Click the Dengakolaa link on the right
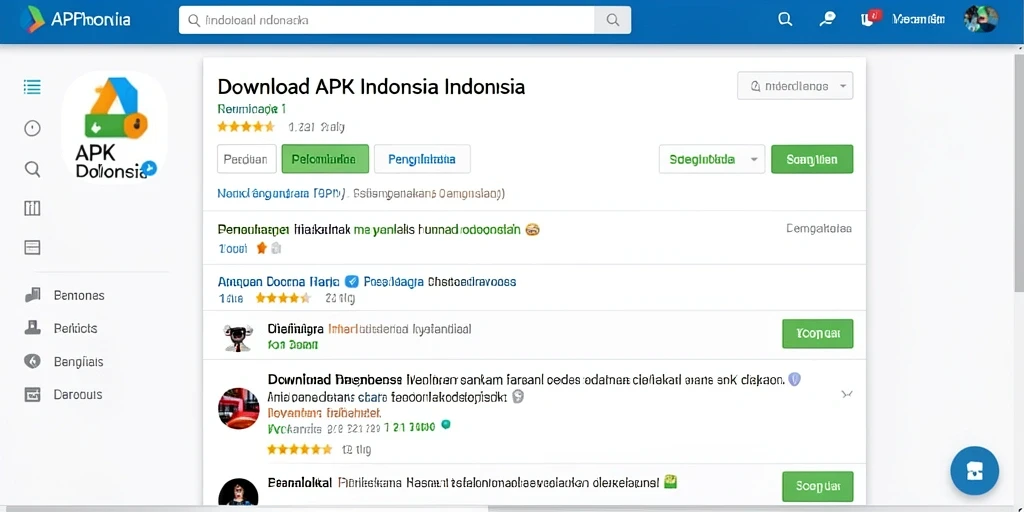 click(819, 229)
